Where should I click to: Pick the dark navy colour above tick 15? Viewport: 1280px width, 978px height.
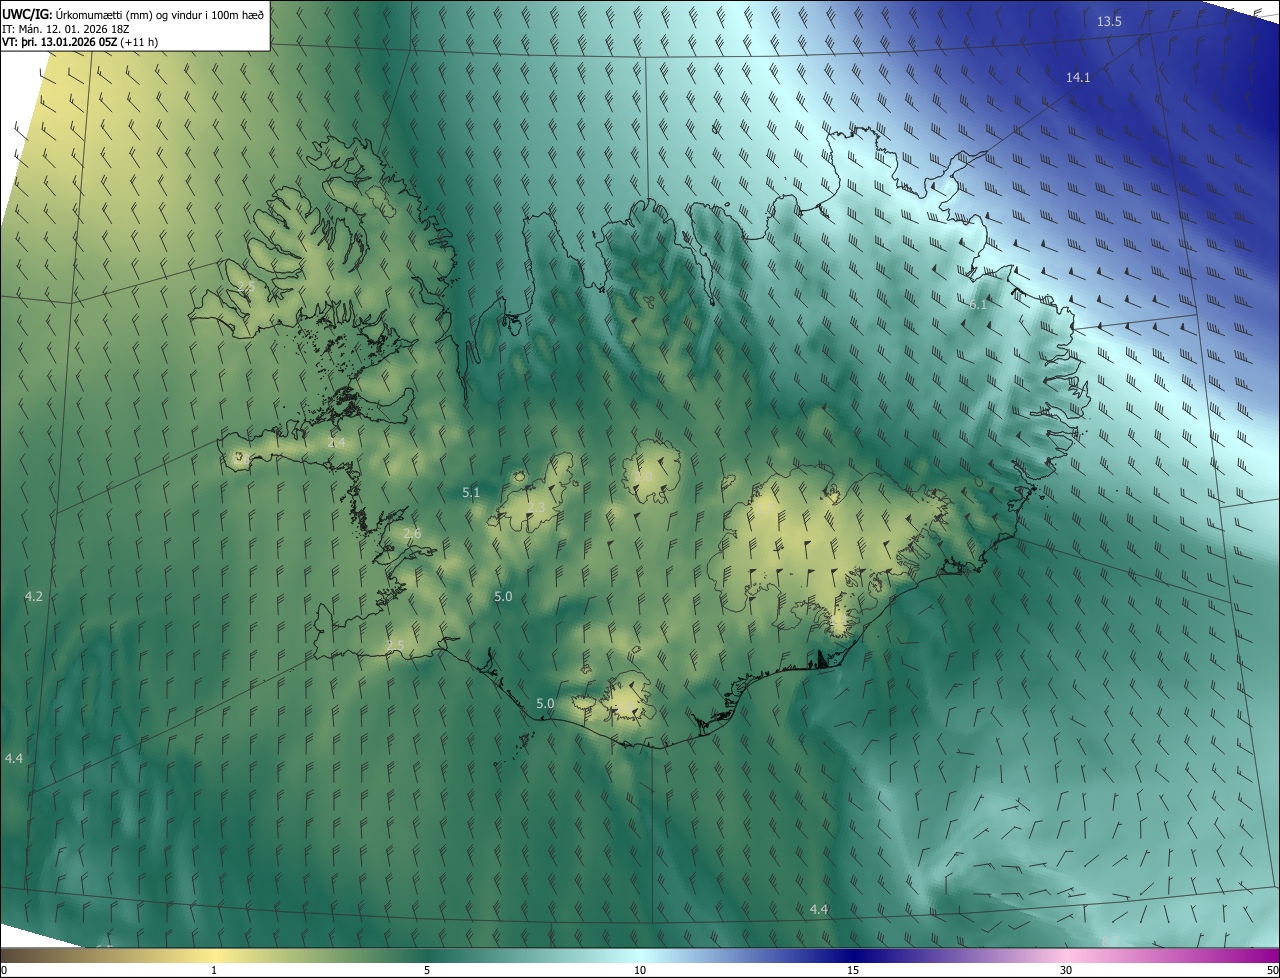pyautogui.click(x=853, y=955)
